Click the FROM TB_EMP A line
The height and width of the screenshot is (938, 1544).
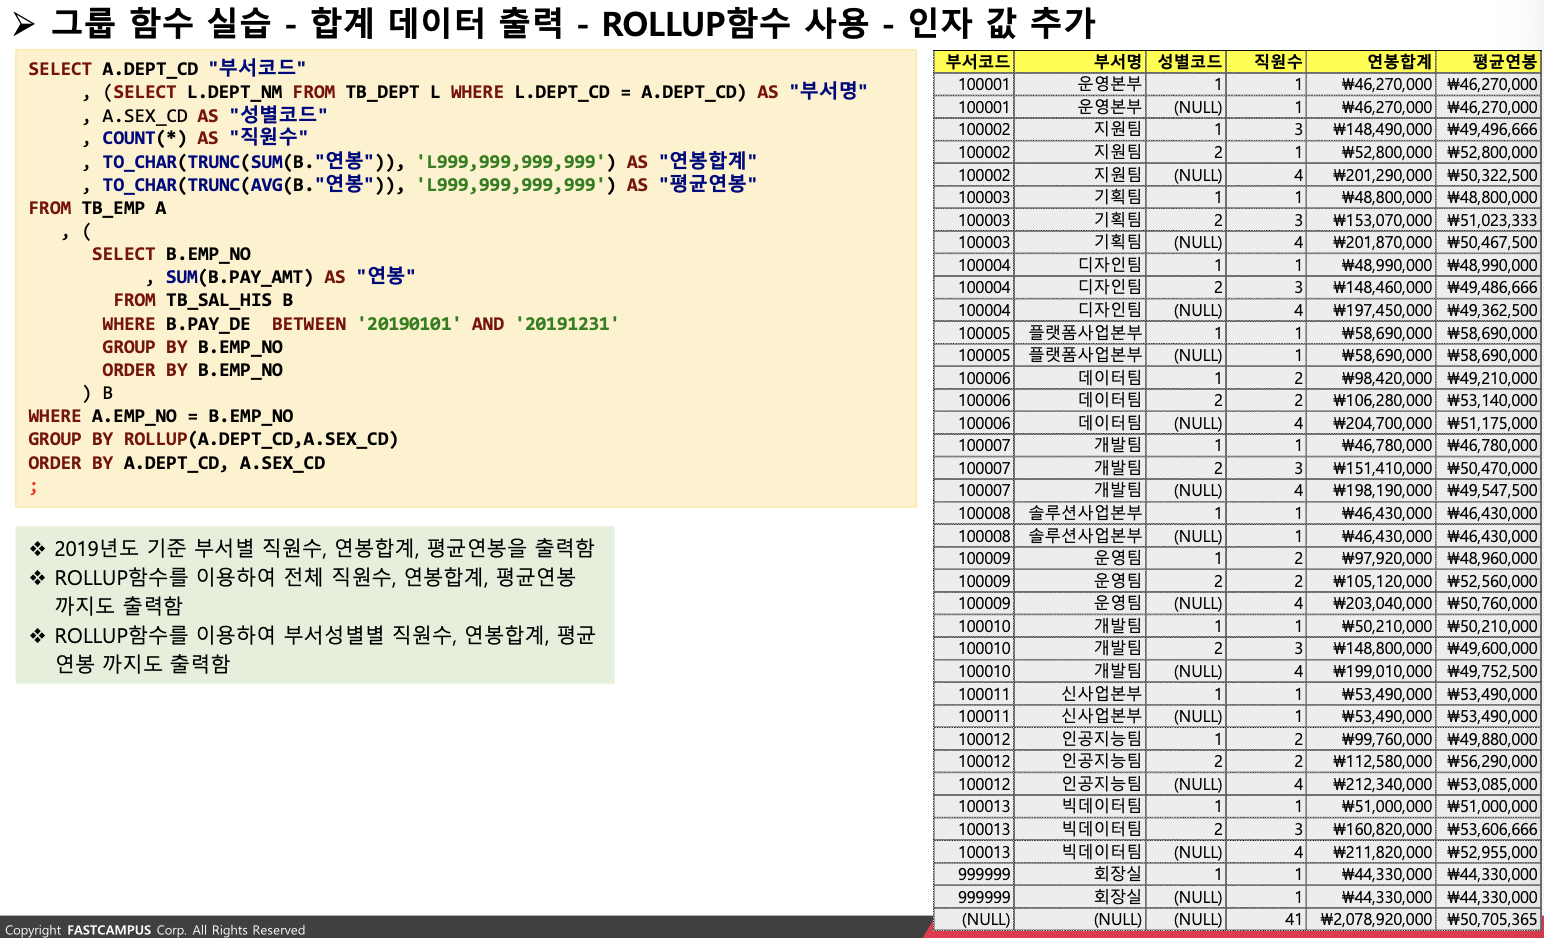coord(97,208)
